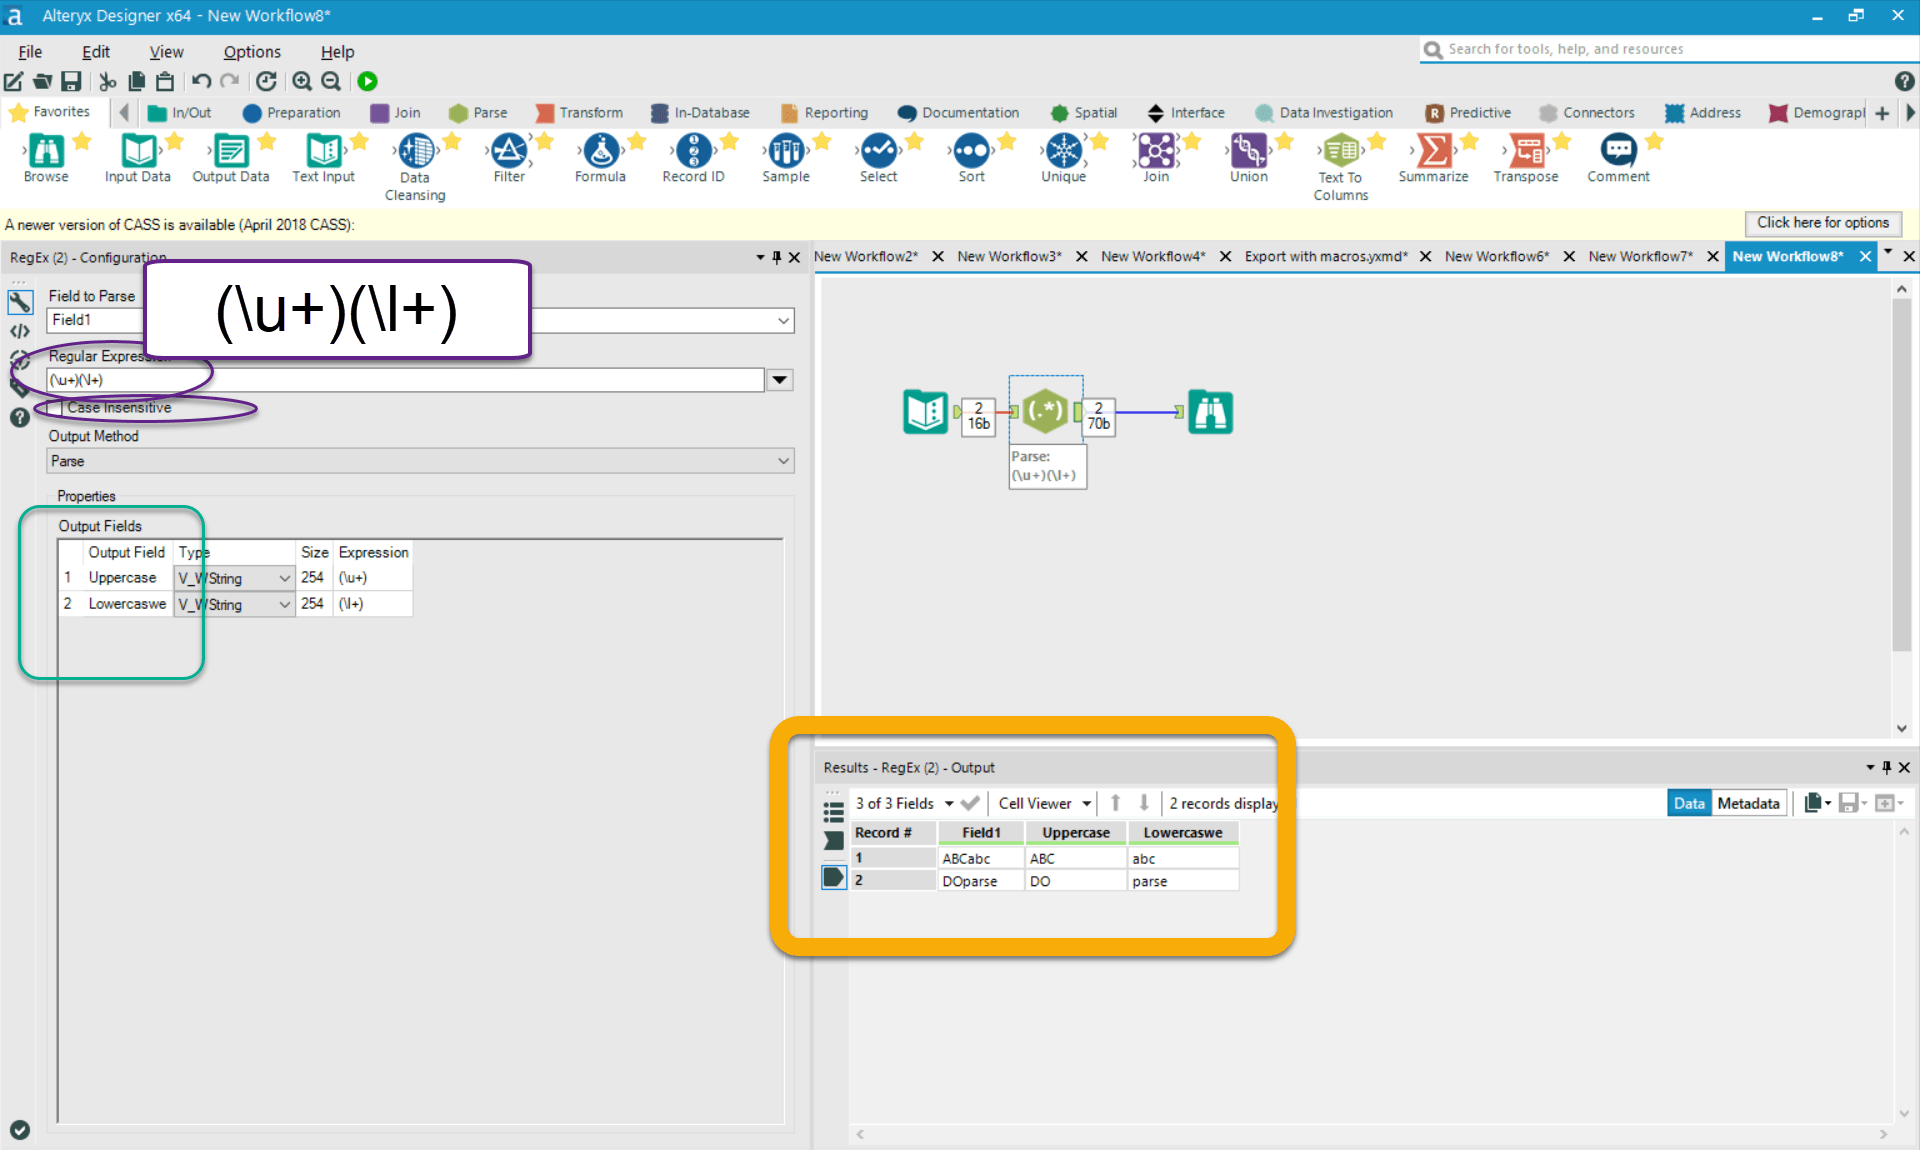The height and width of the screenshot is (1150, 1920).
Task: Open the File menu
Action: coord(30,52)
